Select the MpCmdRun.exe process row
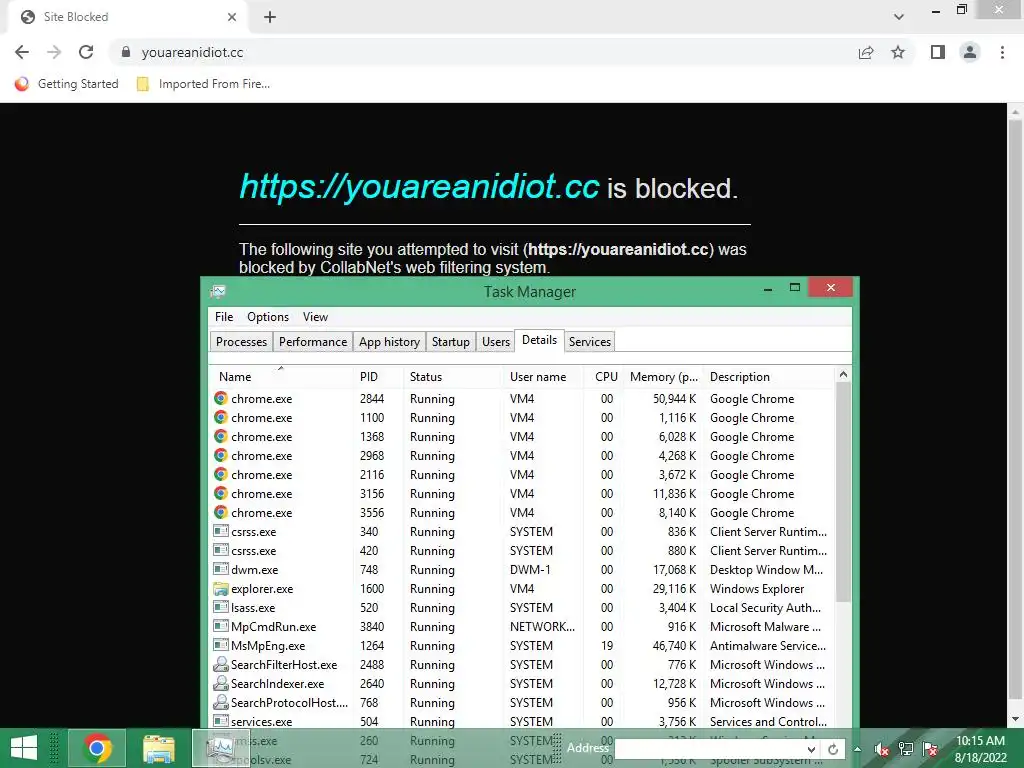Viewport: 1024px width, 768px height. pyautogui.click(x=522, y=626)
